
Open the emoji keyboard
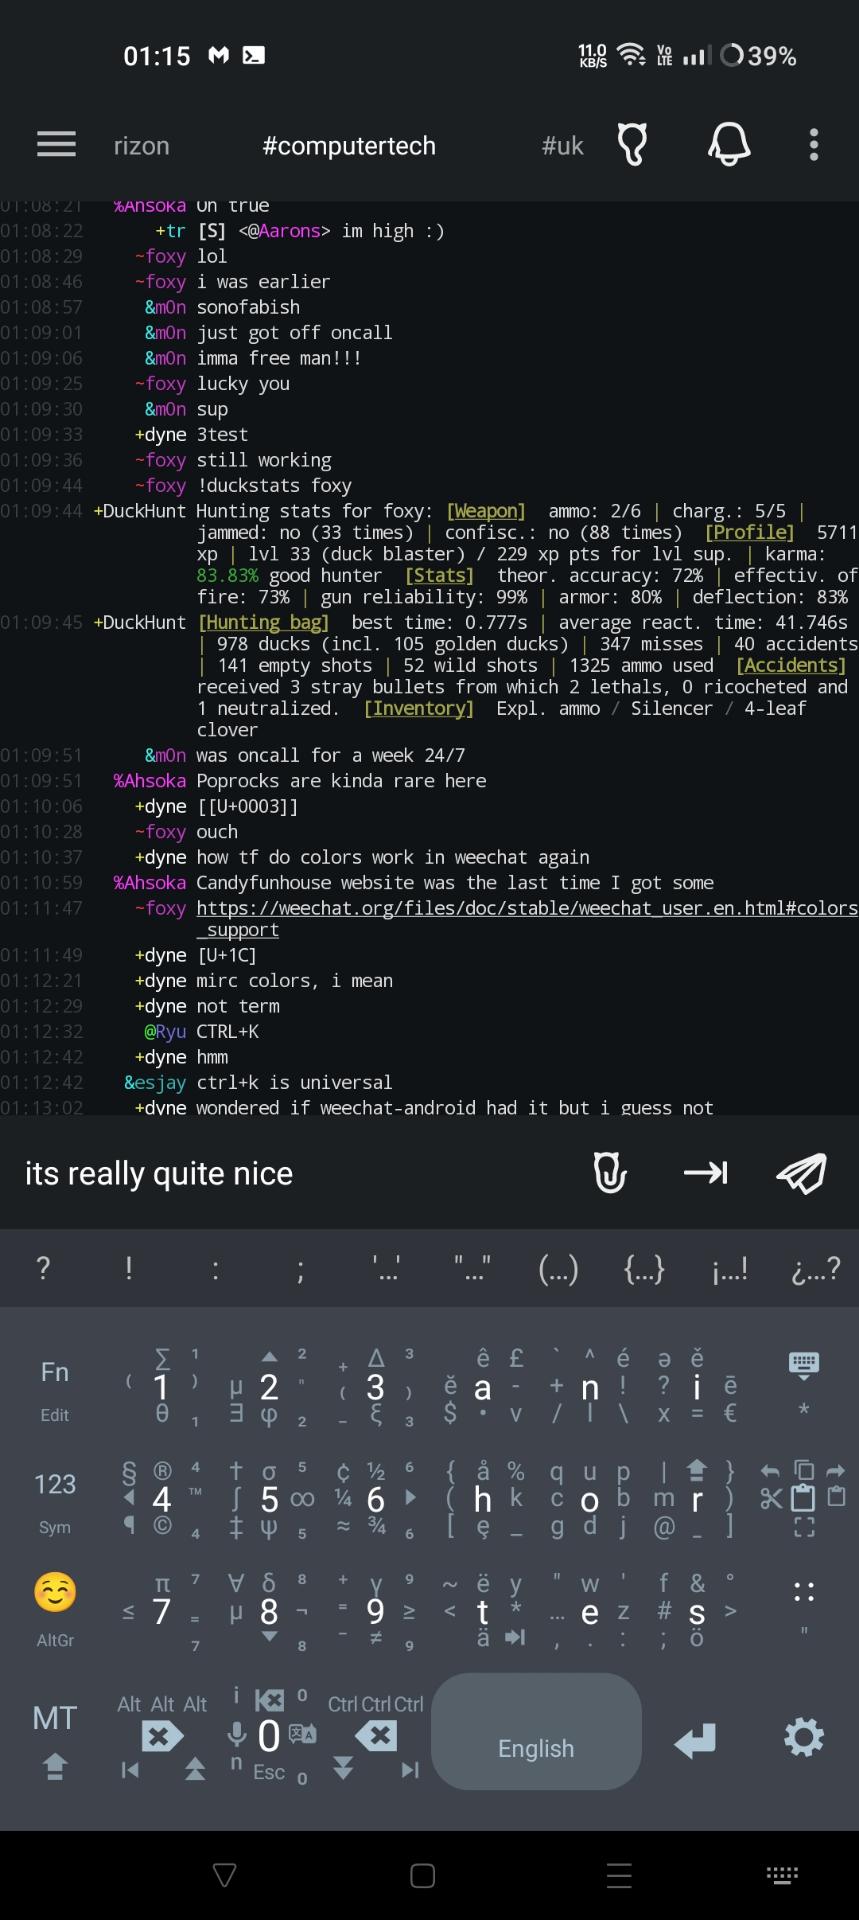pos(55,1592)
